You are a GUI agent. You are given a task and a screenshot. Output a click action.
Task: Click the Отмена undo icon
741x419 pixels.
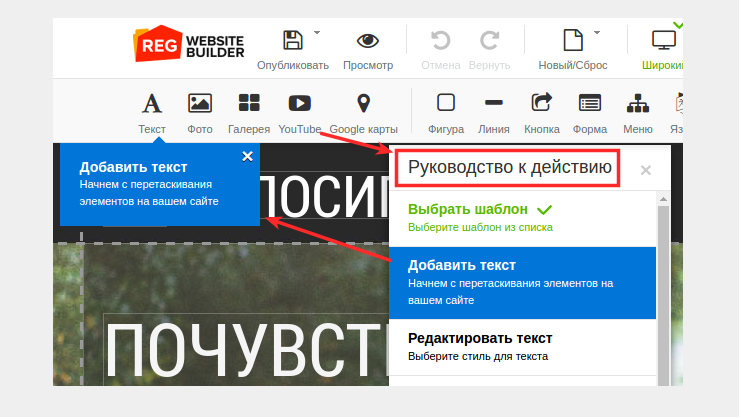(440, 41)
